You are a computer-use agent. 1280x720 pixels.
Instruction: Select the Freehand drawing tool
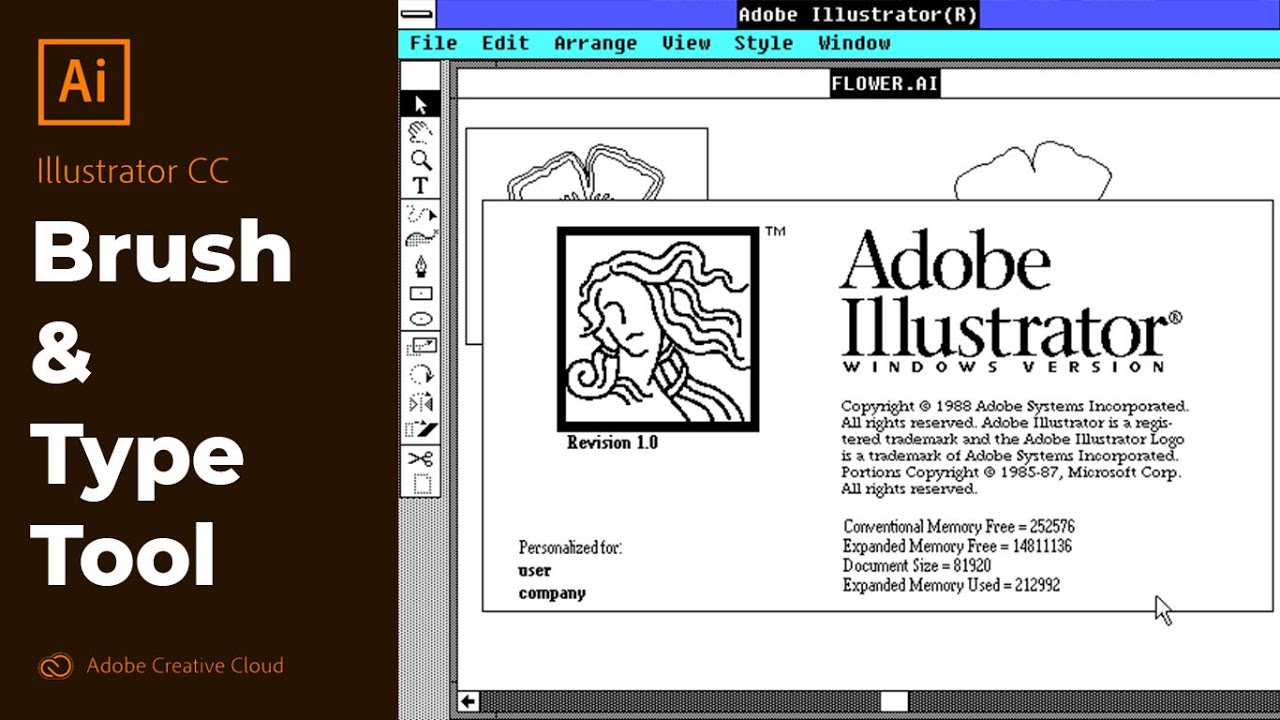tap(420, 213)
